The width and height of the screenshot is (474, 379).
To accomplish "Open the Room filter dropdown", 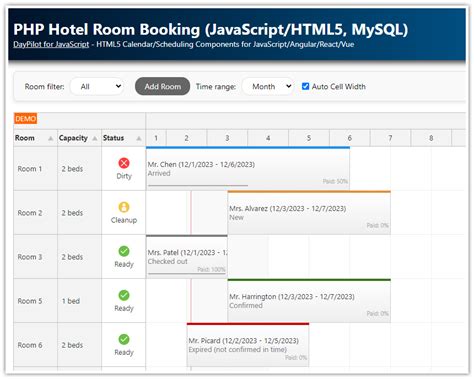I will (97, 86).
